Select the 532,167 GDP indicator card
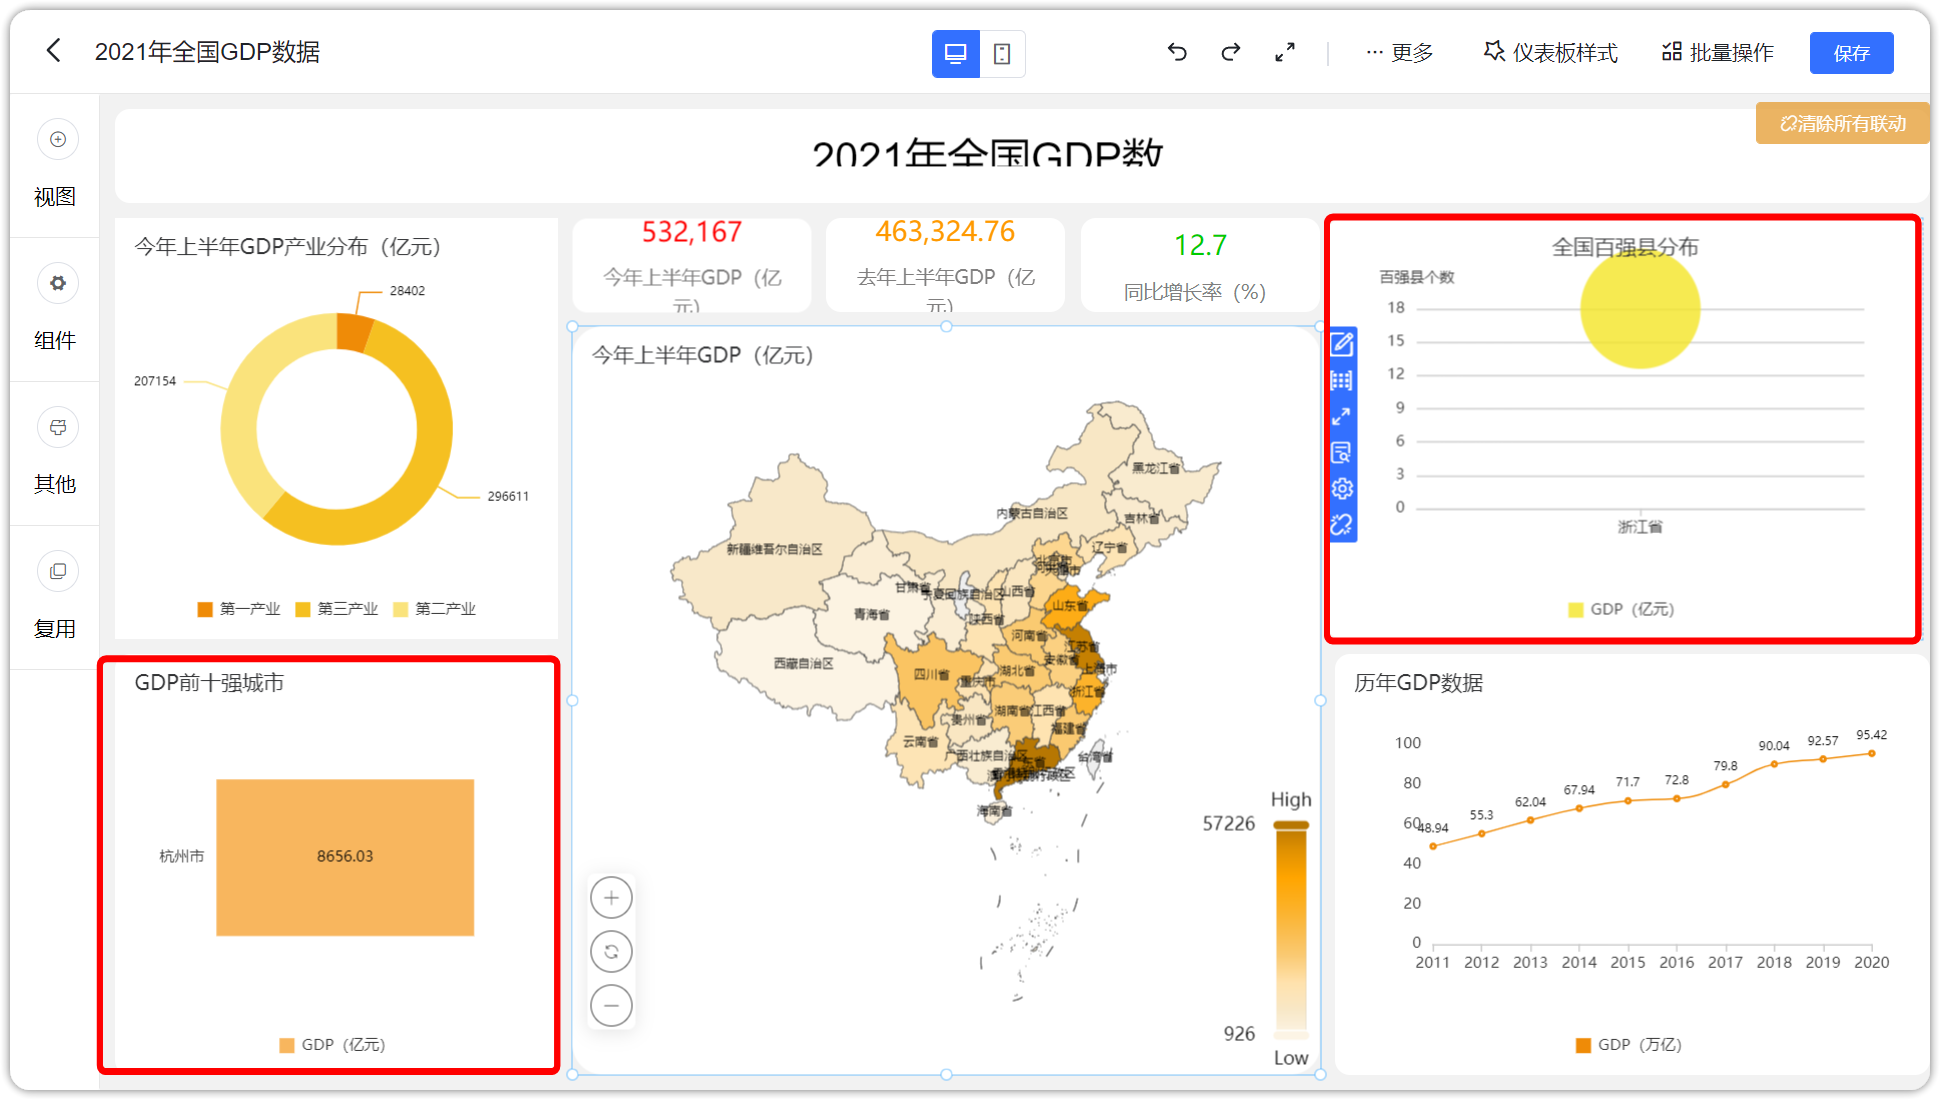The image size is (1940, 1100). point(692,264)
